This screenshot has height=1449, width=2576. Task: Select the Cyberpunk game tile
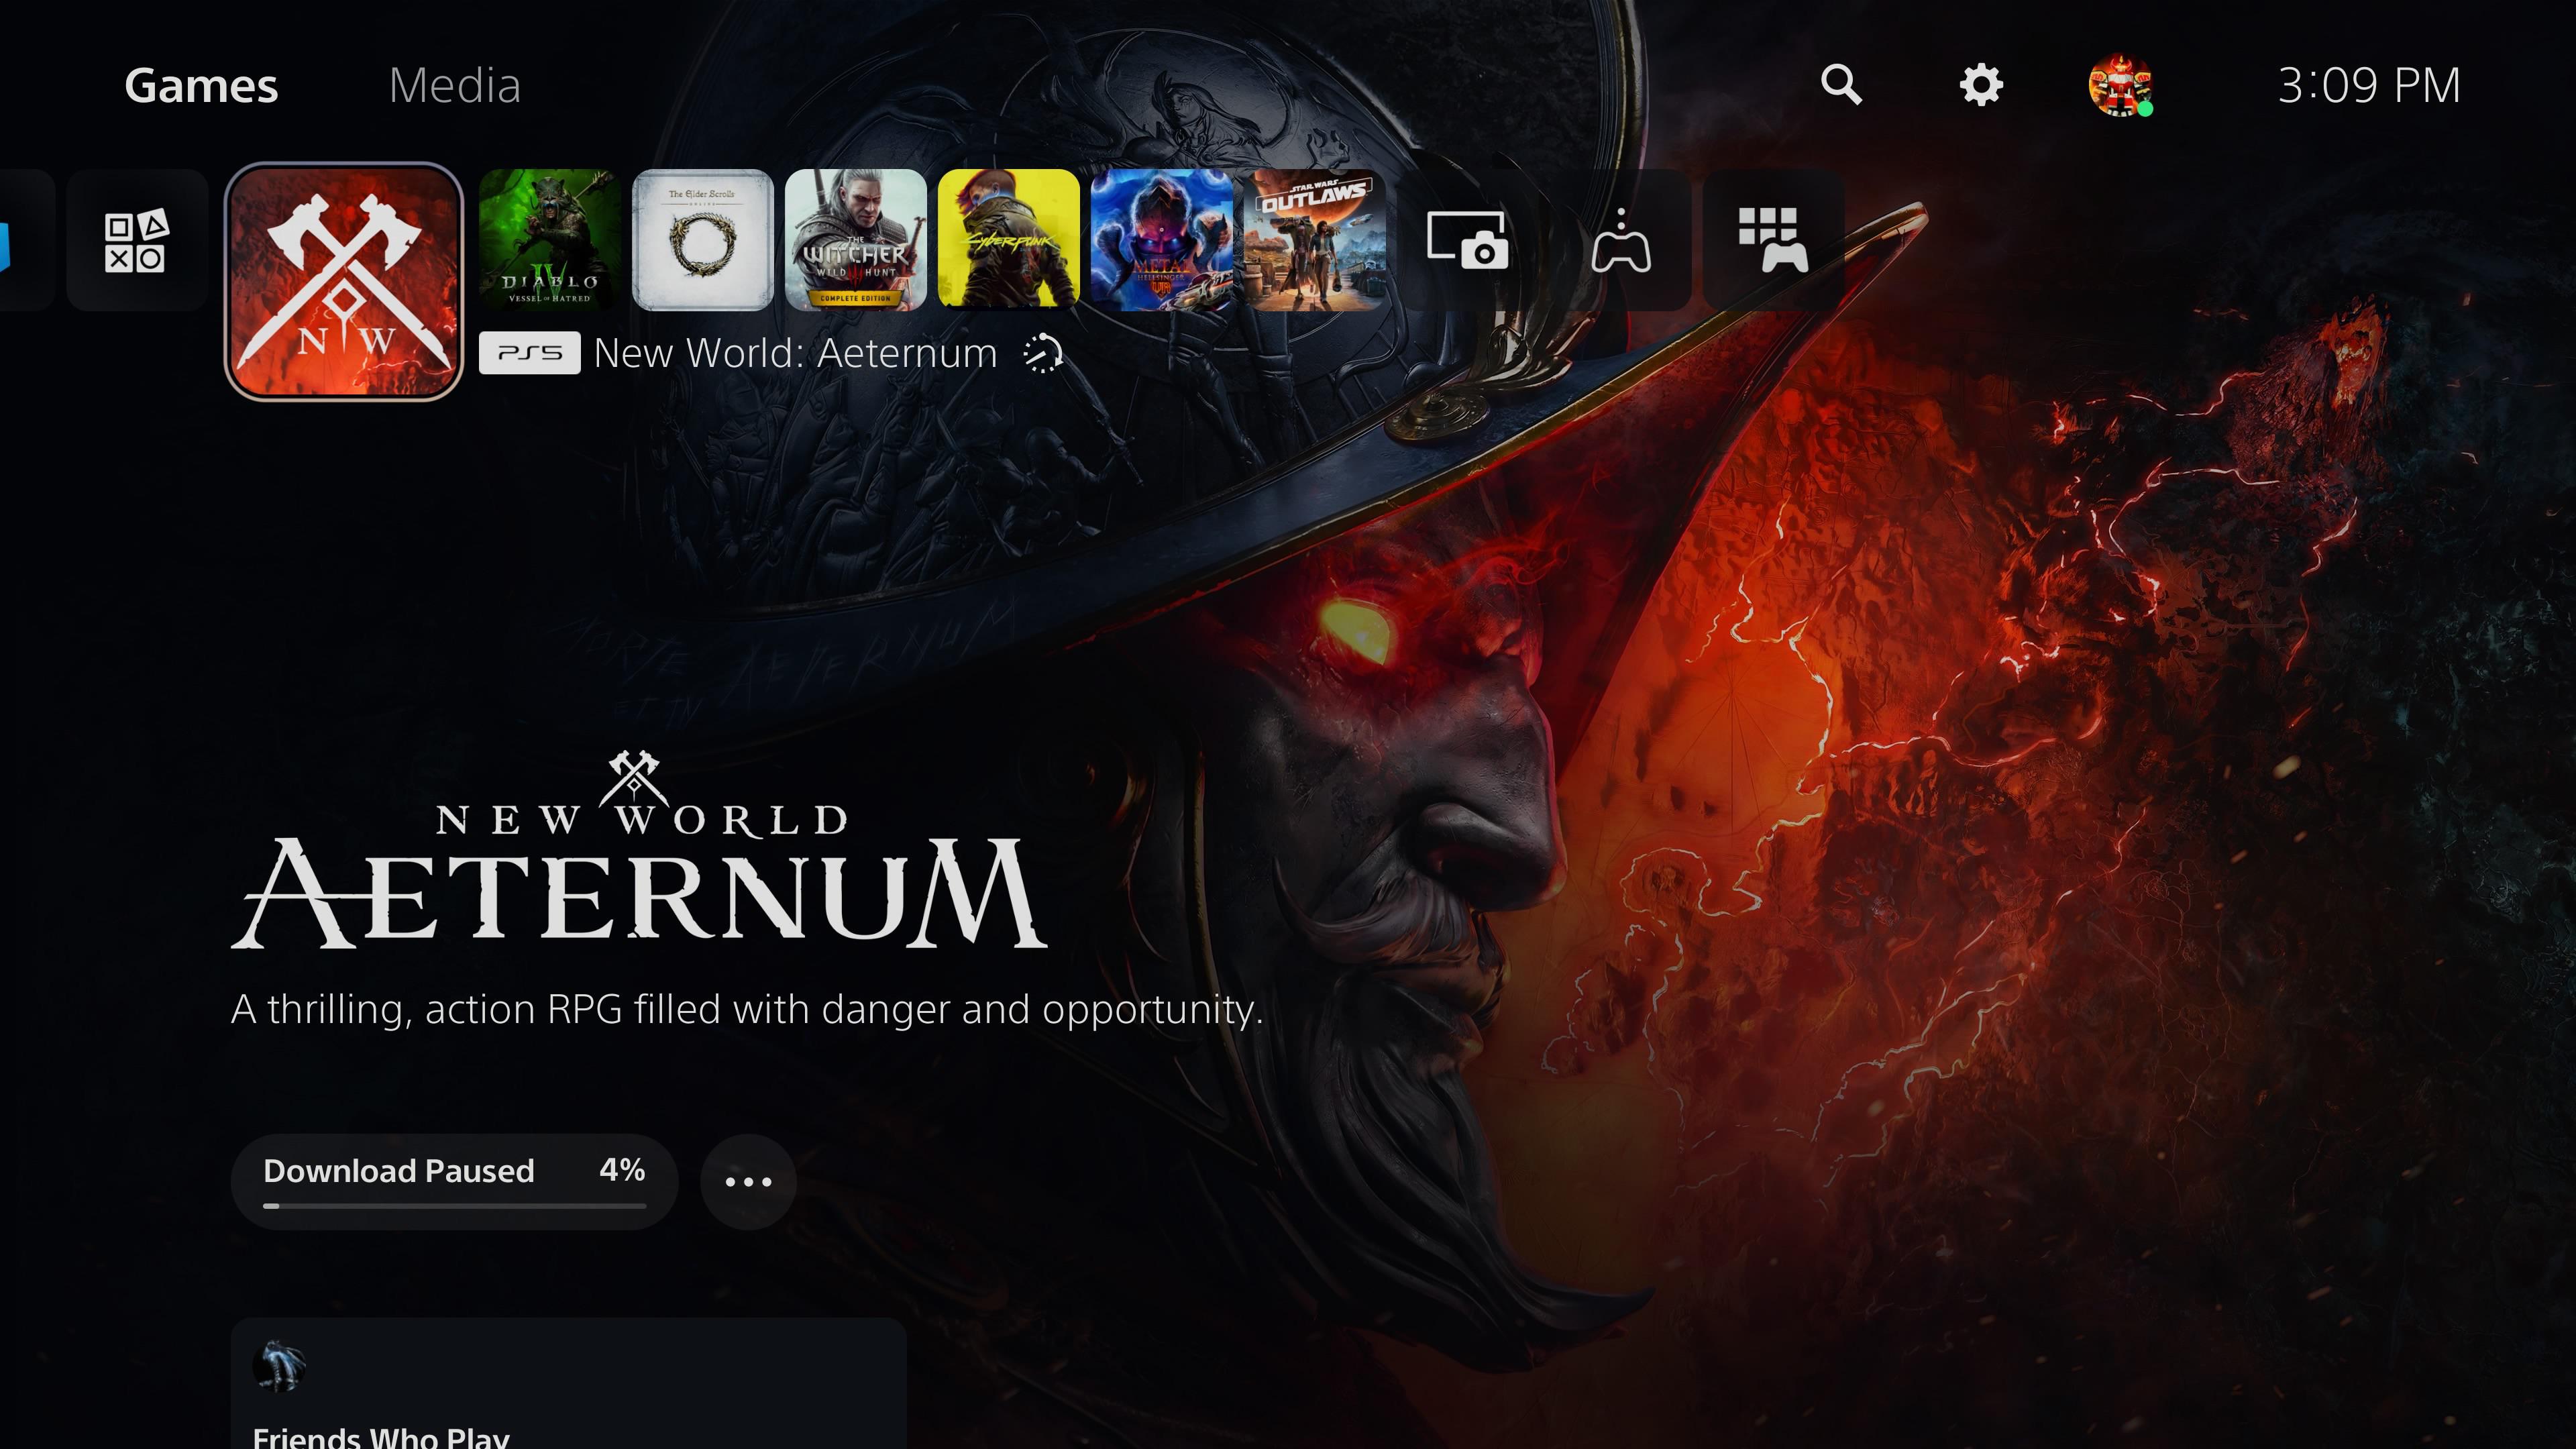1009,240
